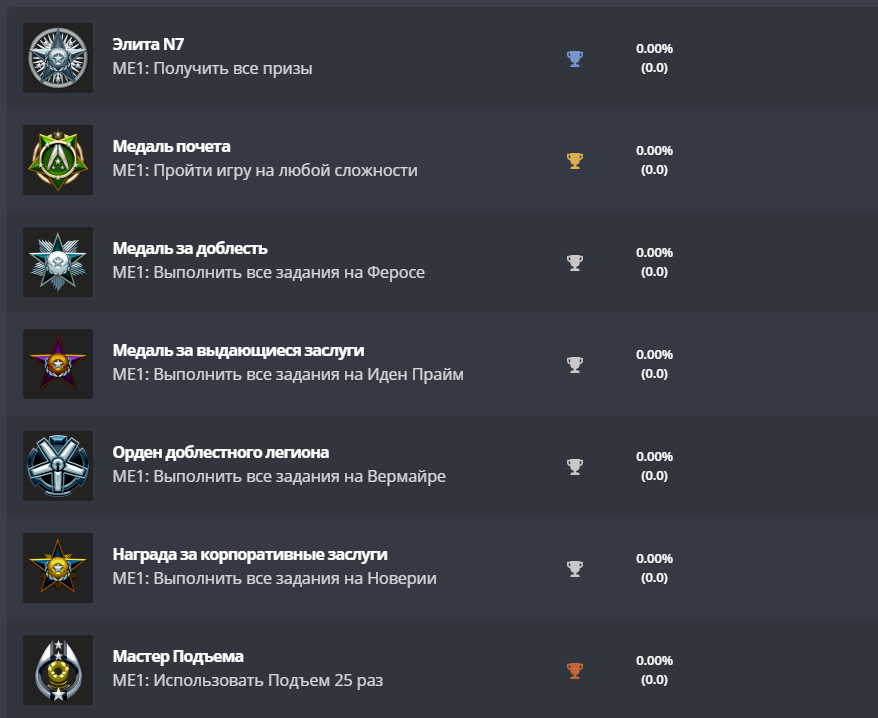Image resolution: width=878 pixels, height=718 pixels.
Task: Click the silver trophy for Награда за корпоративные заслуги
Action: coord(575,569)
